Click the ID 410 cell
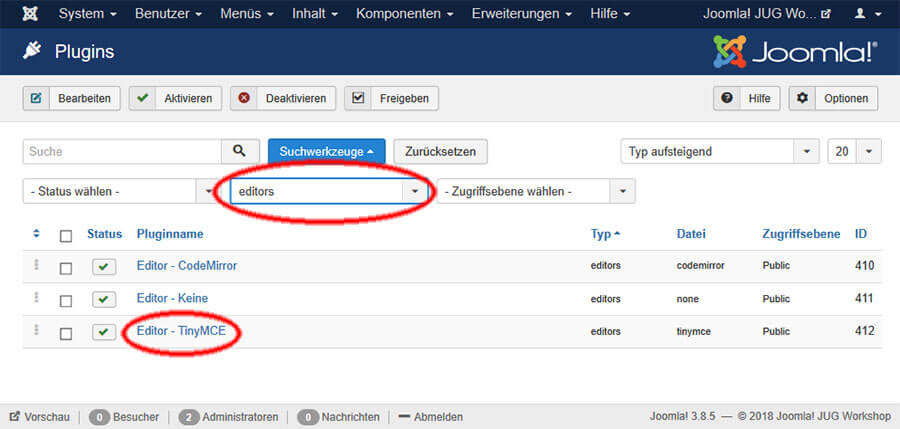Viewport: 900px width, 429px height. click(x=864, y=265)
